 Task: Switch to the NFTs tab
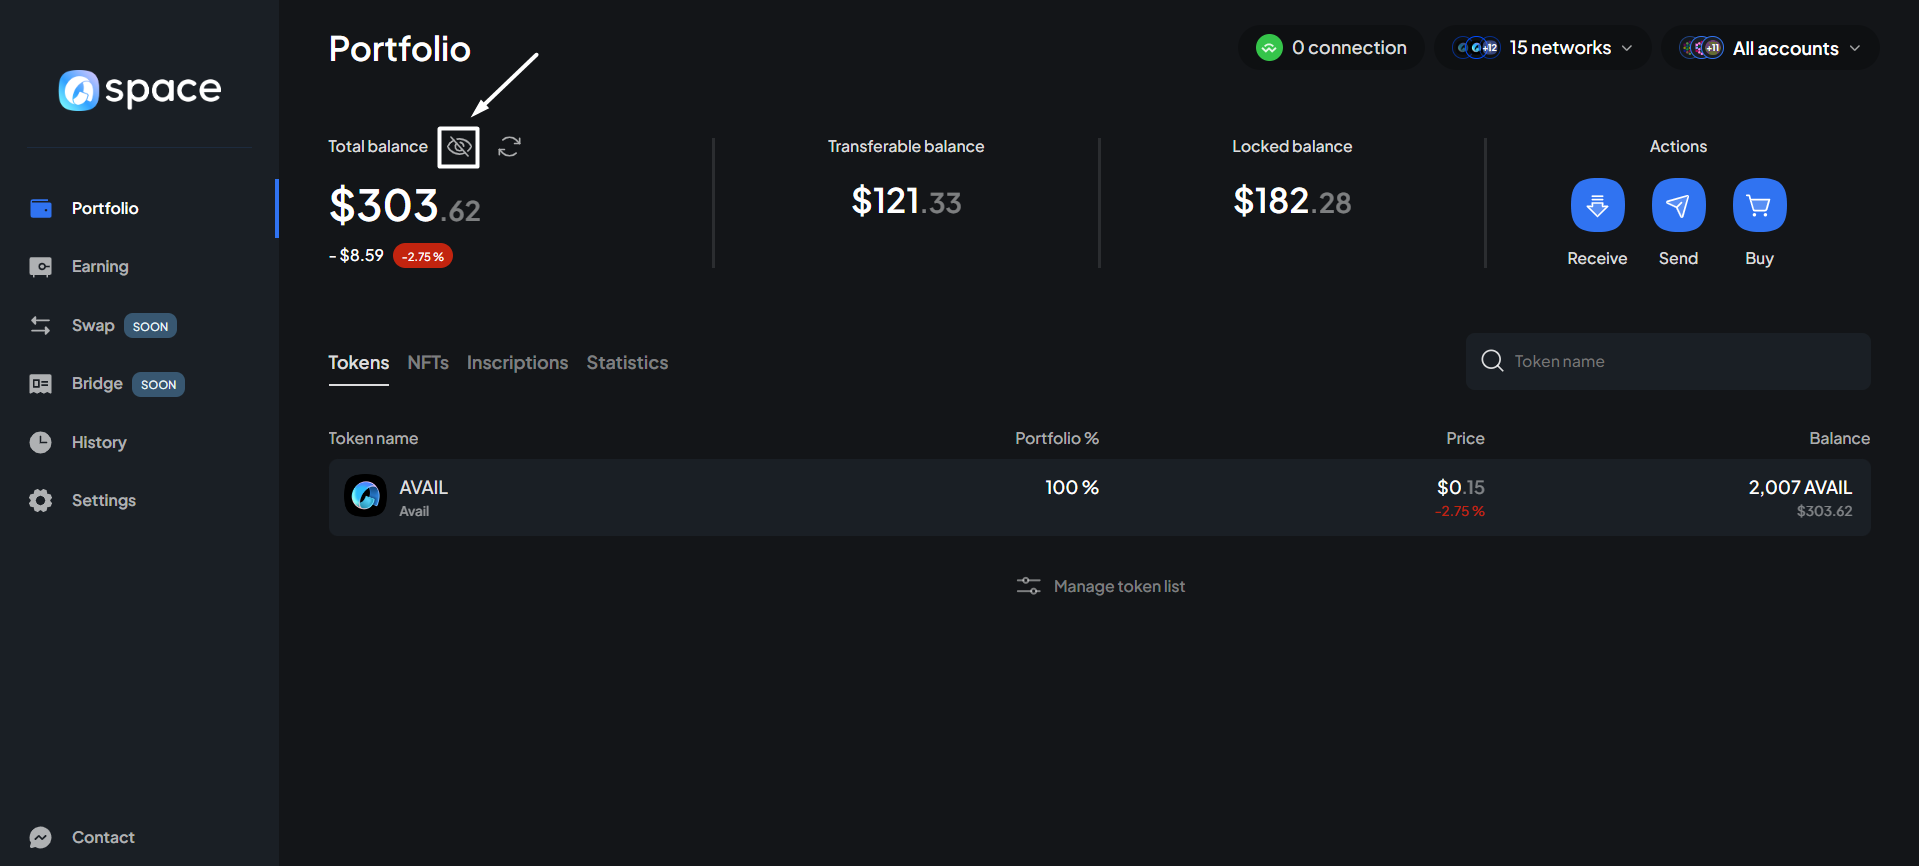428,363
